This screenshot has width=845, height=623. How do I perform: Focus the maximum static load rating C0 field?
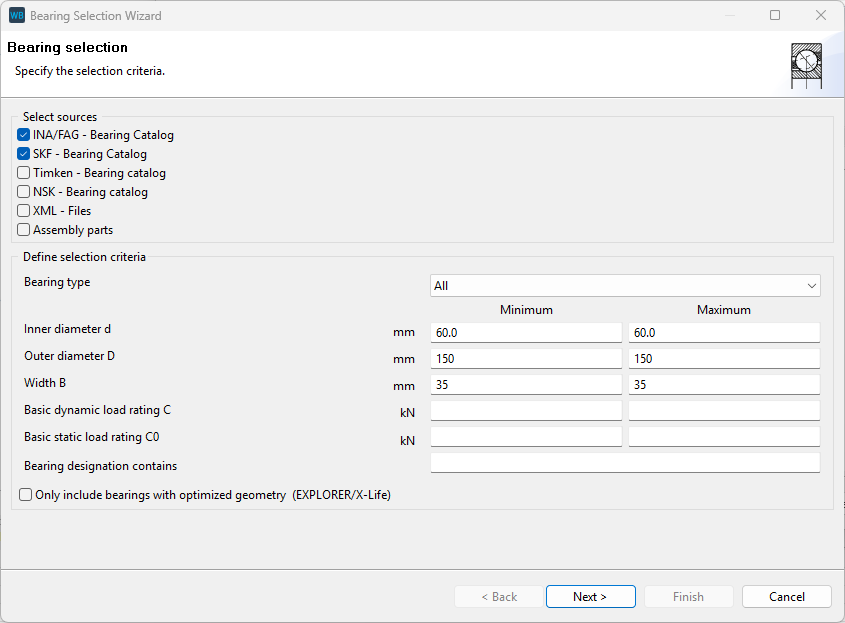pos(724,437)
